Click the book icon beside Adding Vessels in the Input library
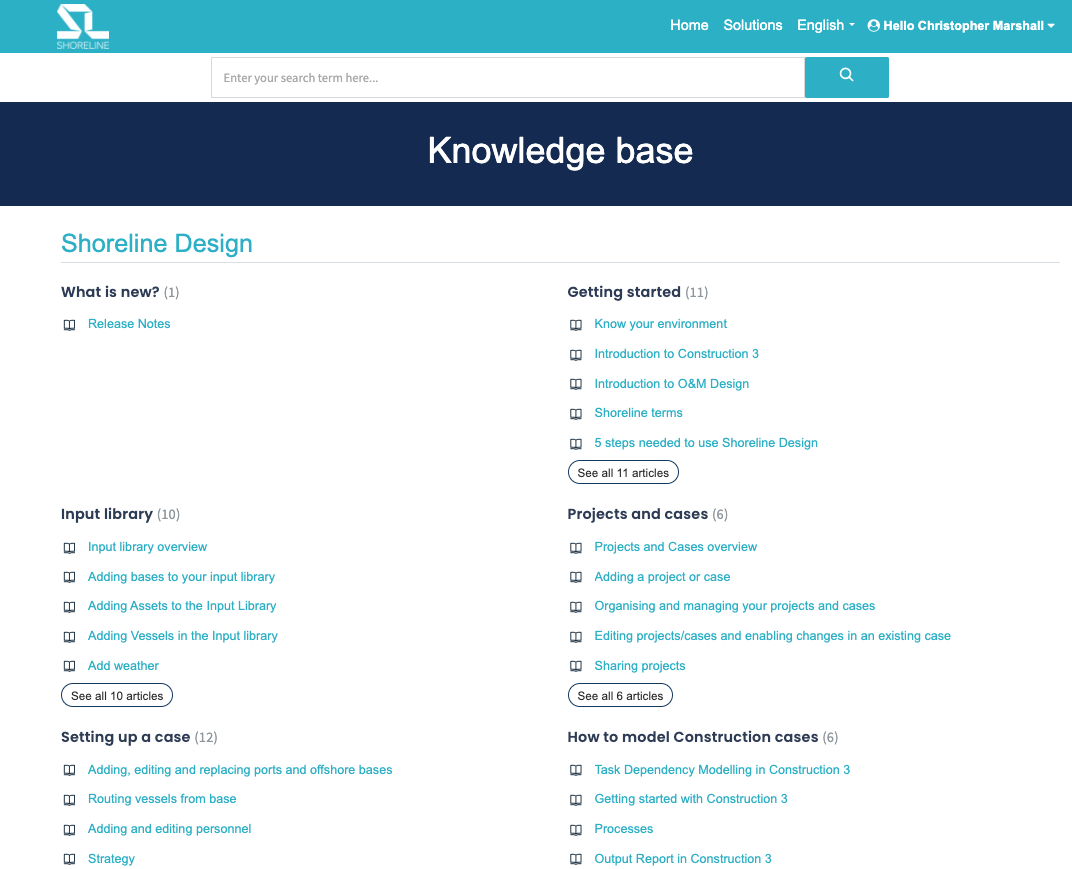1072x869 pixels. pyautogui.click(x=70, y=637)
